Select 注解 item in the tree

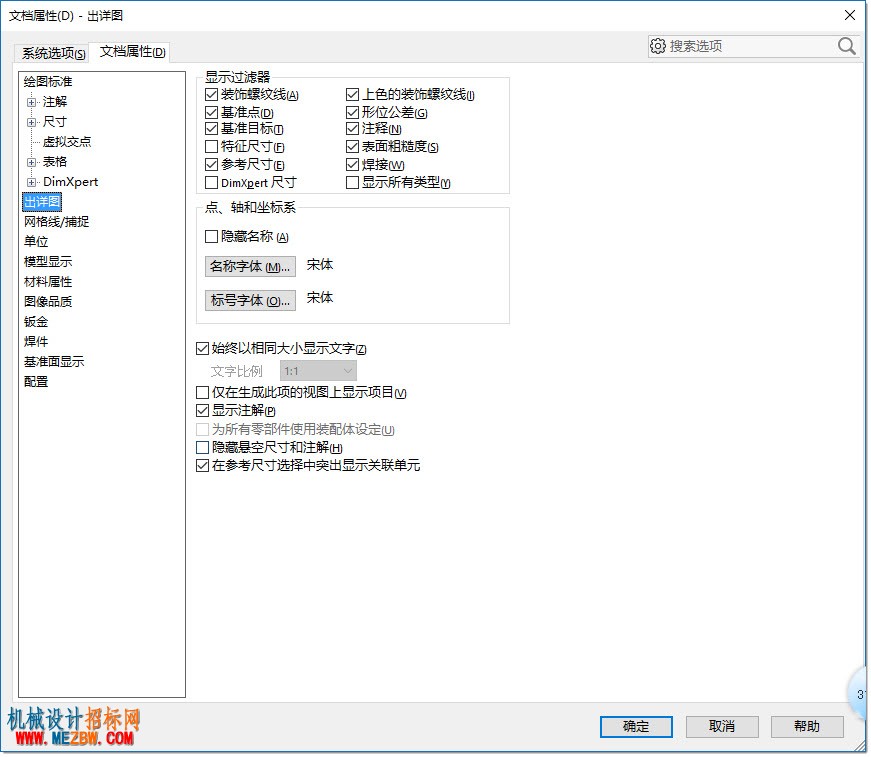click(x=55, y=102)
